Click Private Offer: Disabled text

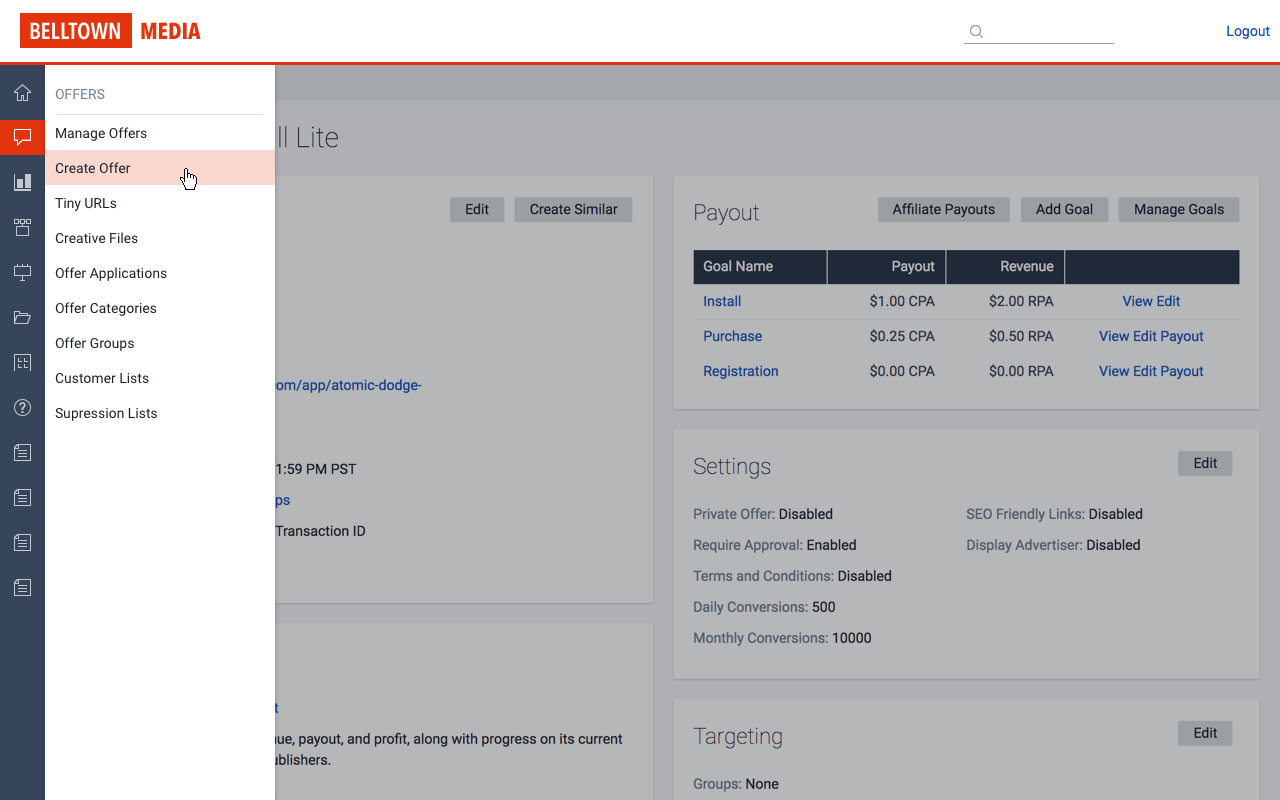tap(763, 514)
